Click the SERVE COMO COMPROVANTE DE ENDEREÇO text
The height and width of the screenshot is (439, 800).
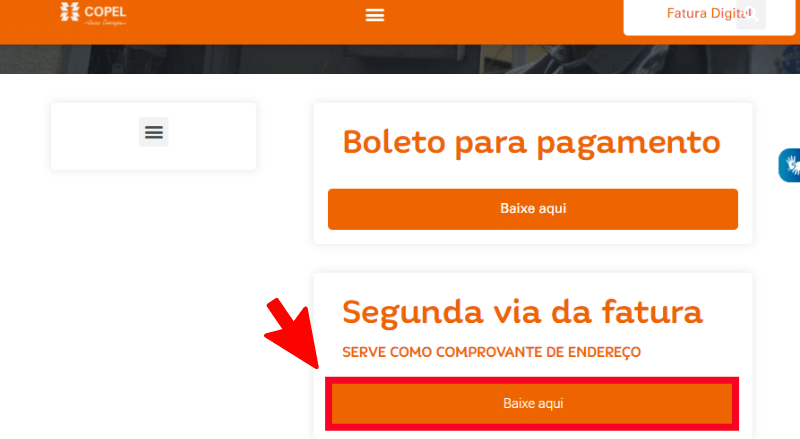click(491, 352)
